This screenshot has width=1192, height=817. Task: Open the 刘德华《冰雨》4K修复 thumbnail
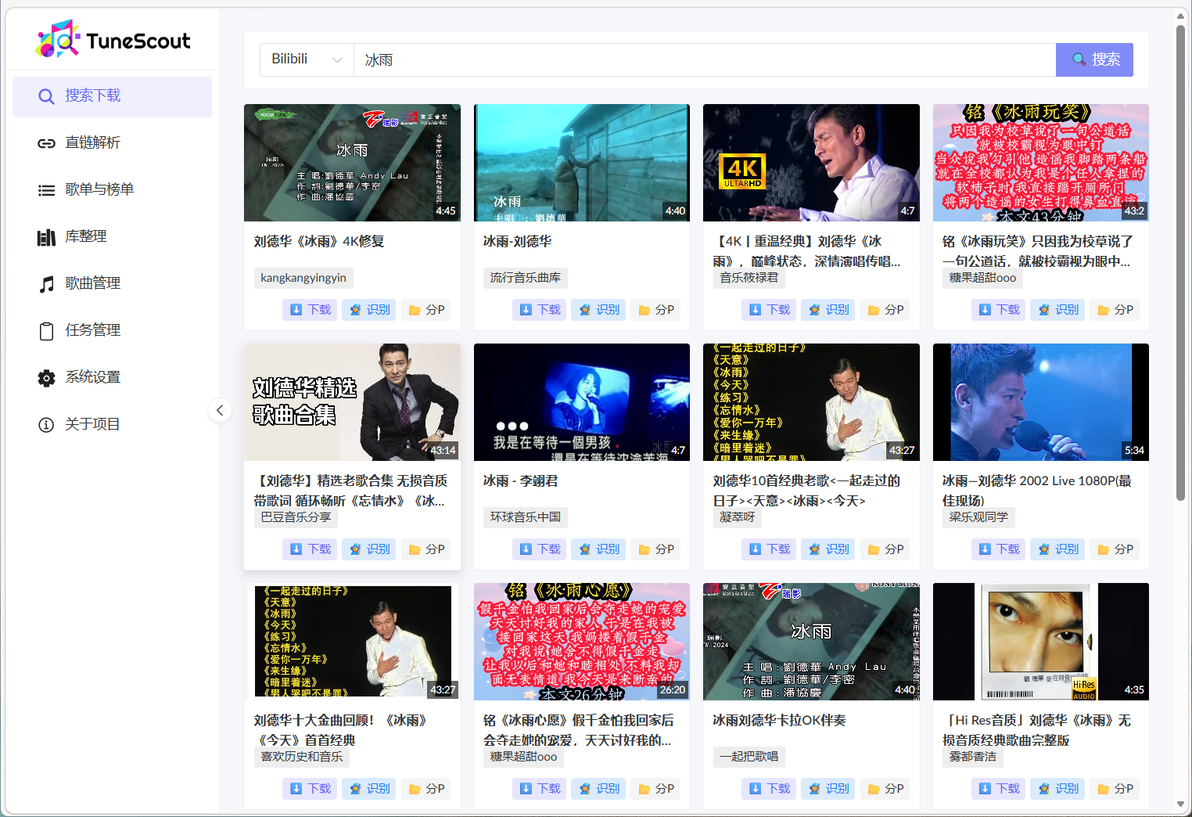pyautogui.click(x=352, y=163)
